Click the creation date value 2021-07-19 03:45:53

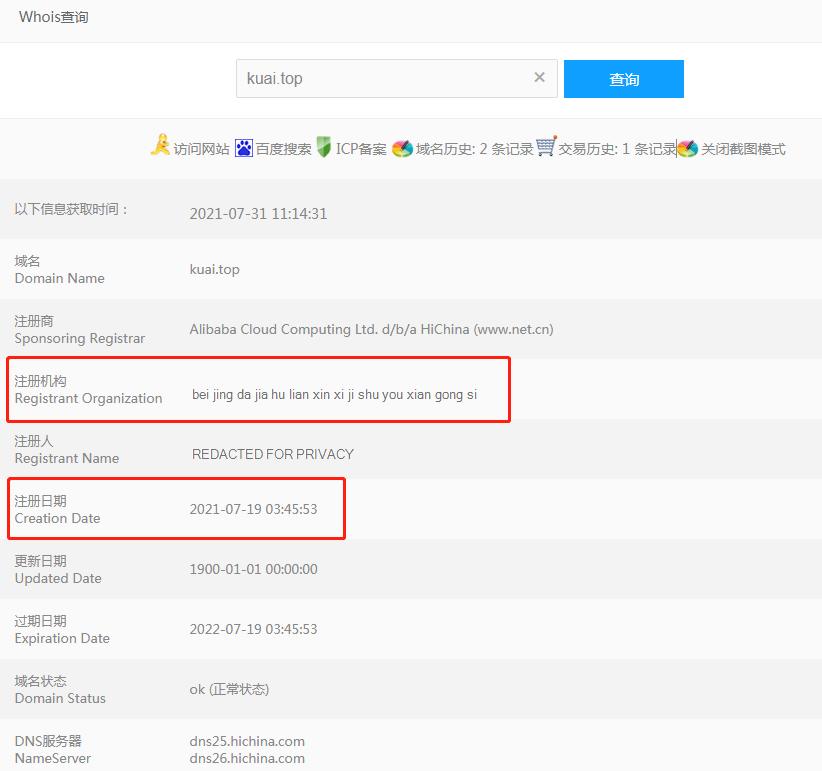(x=253, y=509)
